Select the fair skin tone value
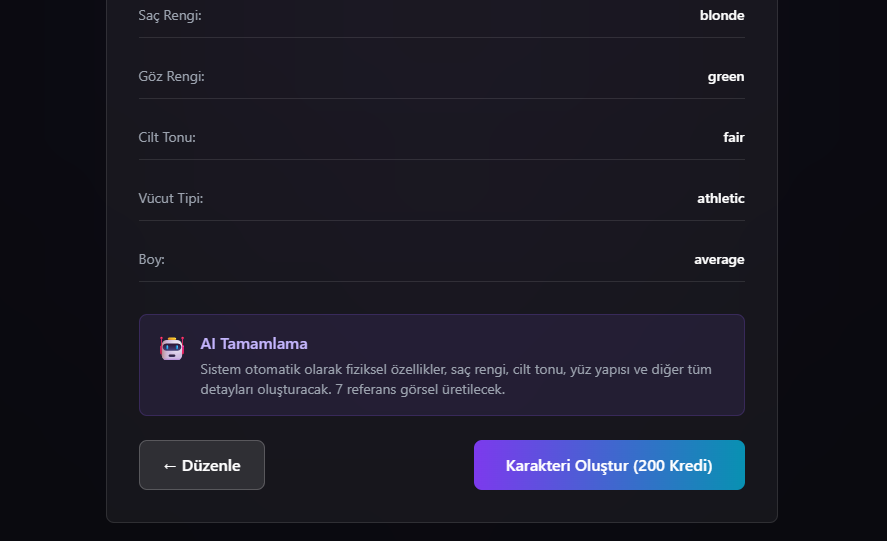 click(x=734, y=138)
